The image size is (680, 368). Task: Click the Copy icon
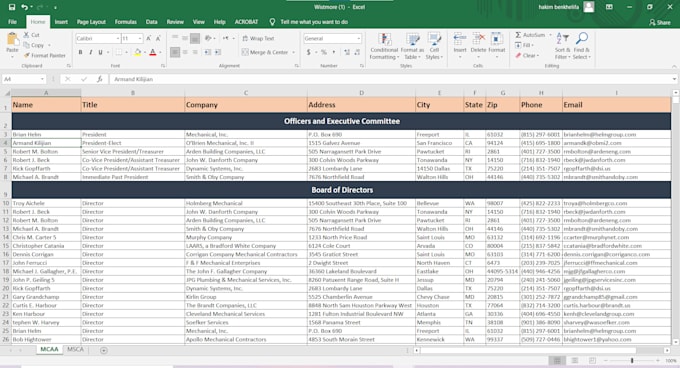(x=26, y=45)
